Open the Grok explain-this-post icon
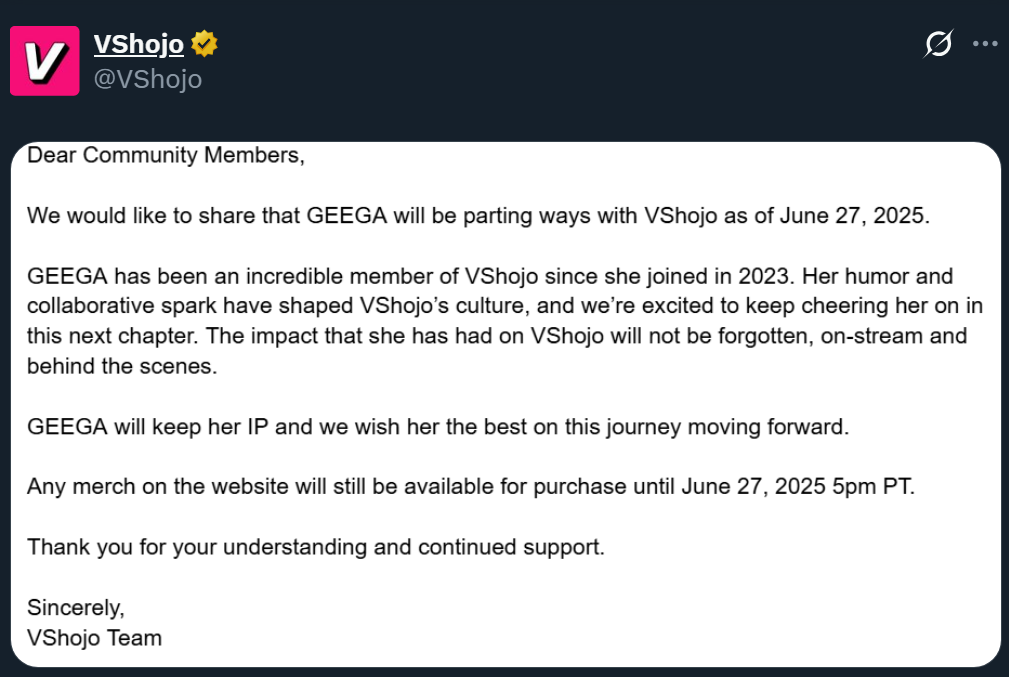This screenshot has height=677, width=1009. click(x=938, y=44)
